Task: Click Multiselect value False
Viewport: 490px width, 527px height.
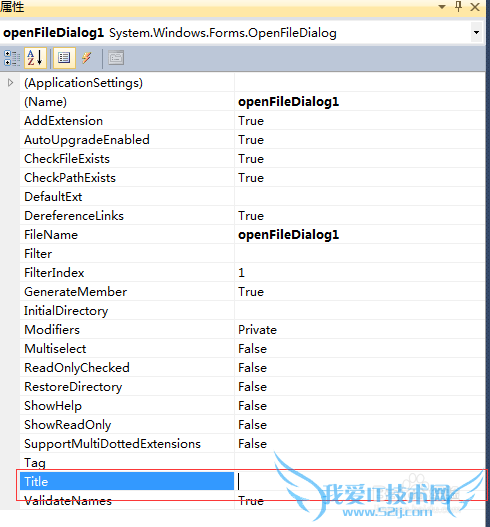Action: 360,349
